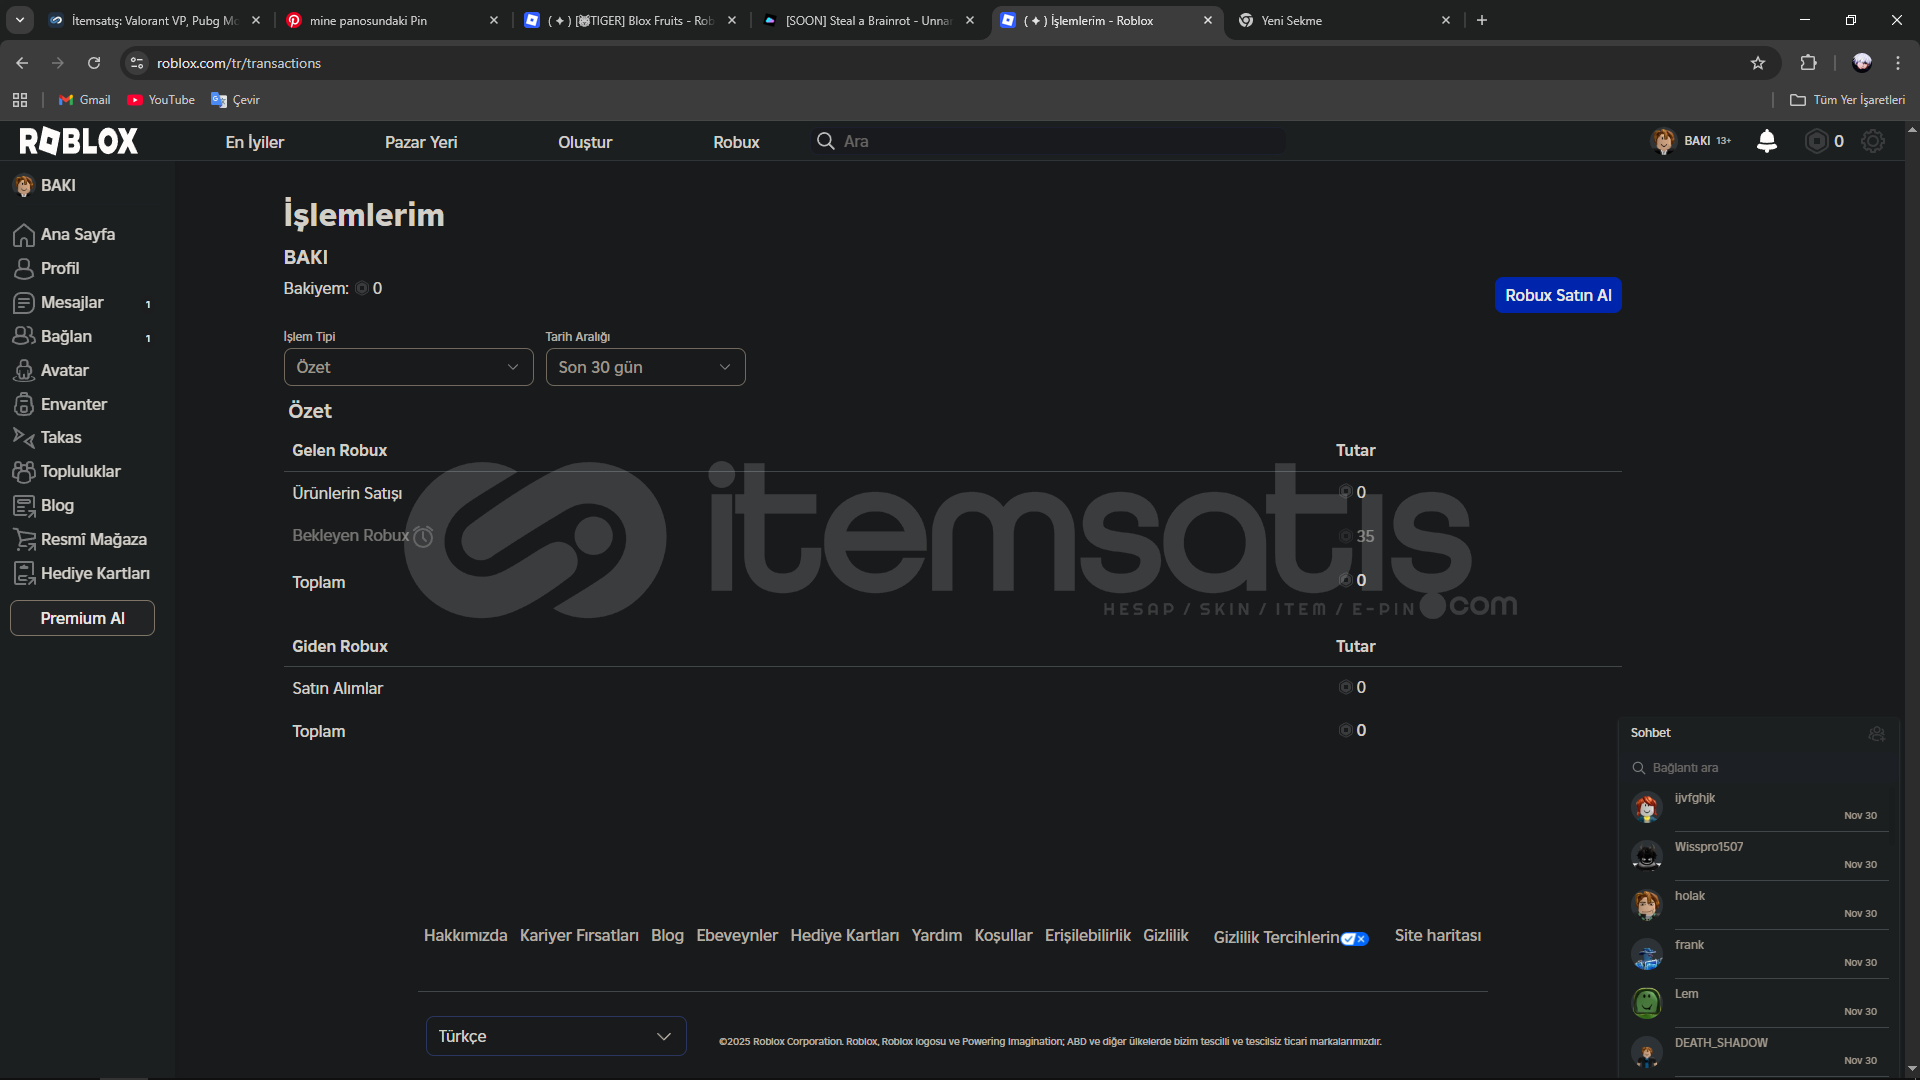
Task: Open the Site haritası footer link
Action: [x=1437, y=935]
